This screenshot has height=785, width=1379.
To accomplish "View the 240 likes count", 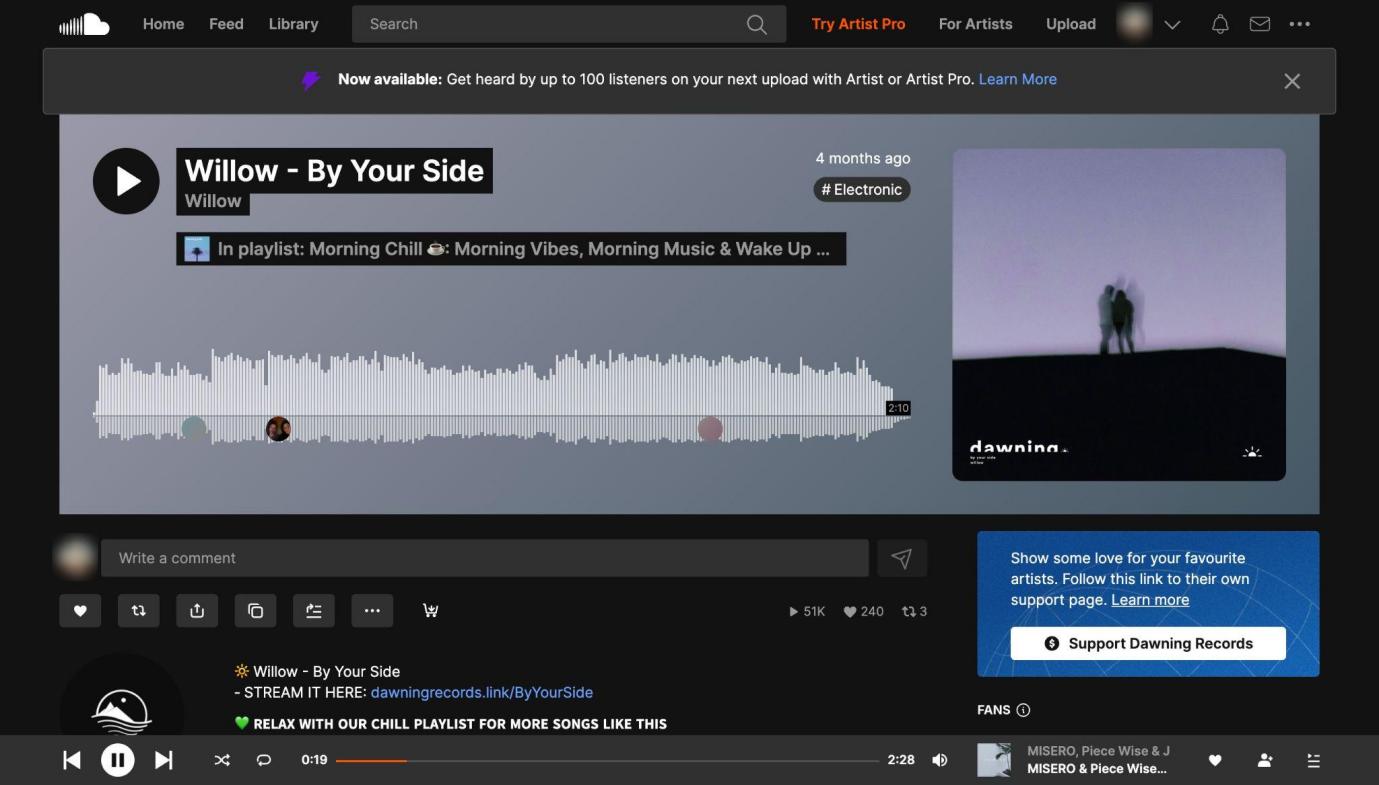I will point(863,611).
